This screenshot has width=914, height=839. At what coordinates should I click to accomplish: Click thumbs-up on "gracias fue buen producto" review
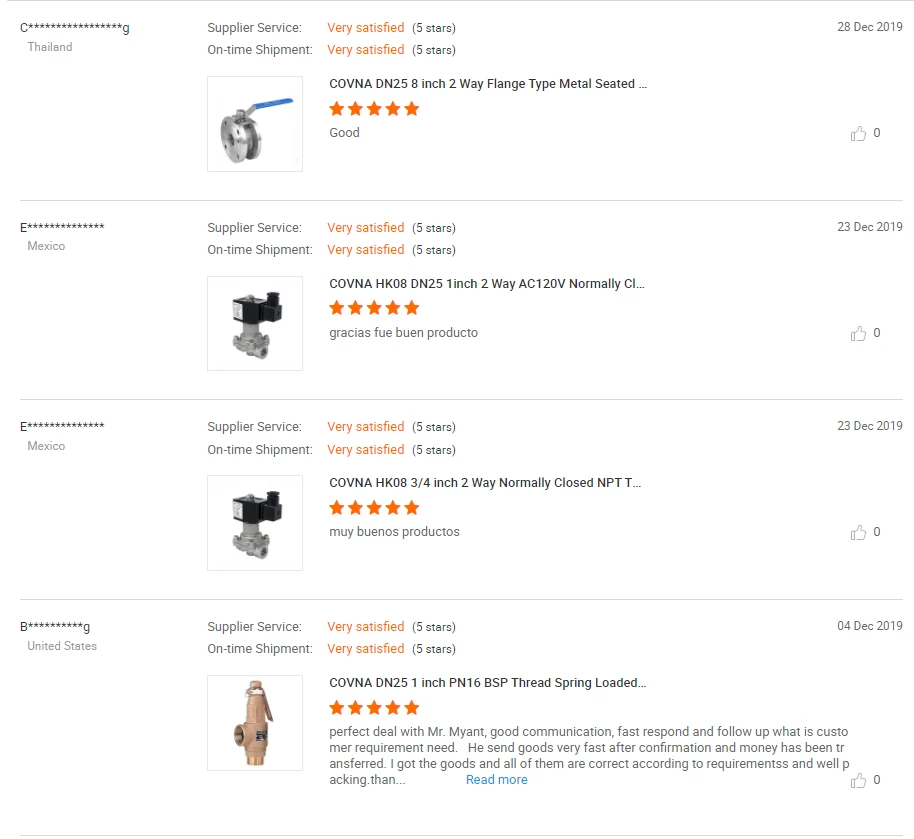coord(858,333)
